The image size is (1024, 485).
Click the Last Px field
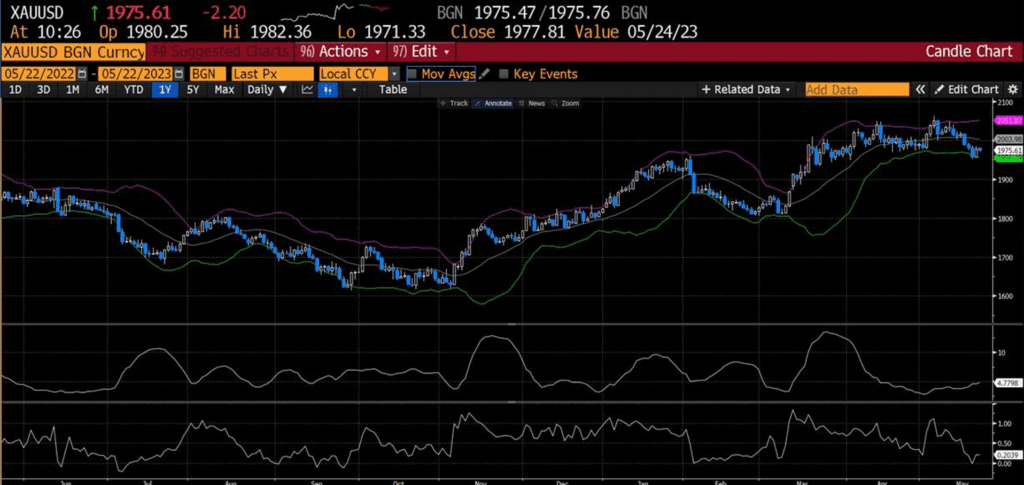tap(271, 74)
